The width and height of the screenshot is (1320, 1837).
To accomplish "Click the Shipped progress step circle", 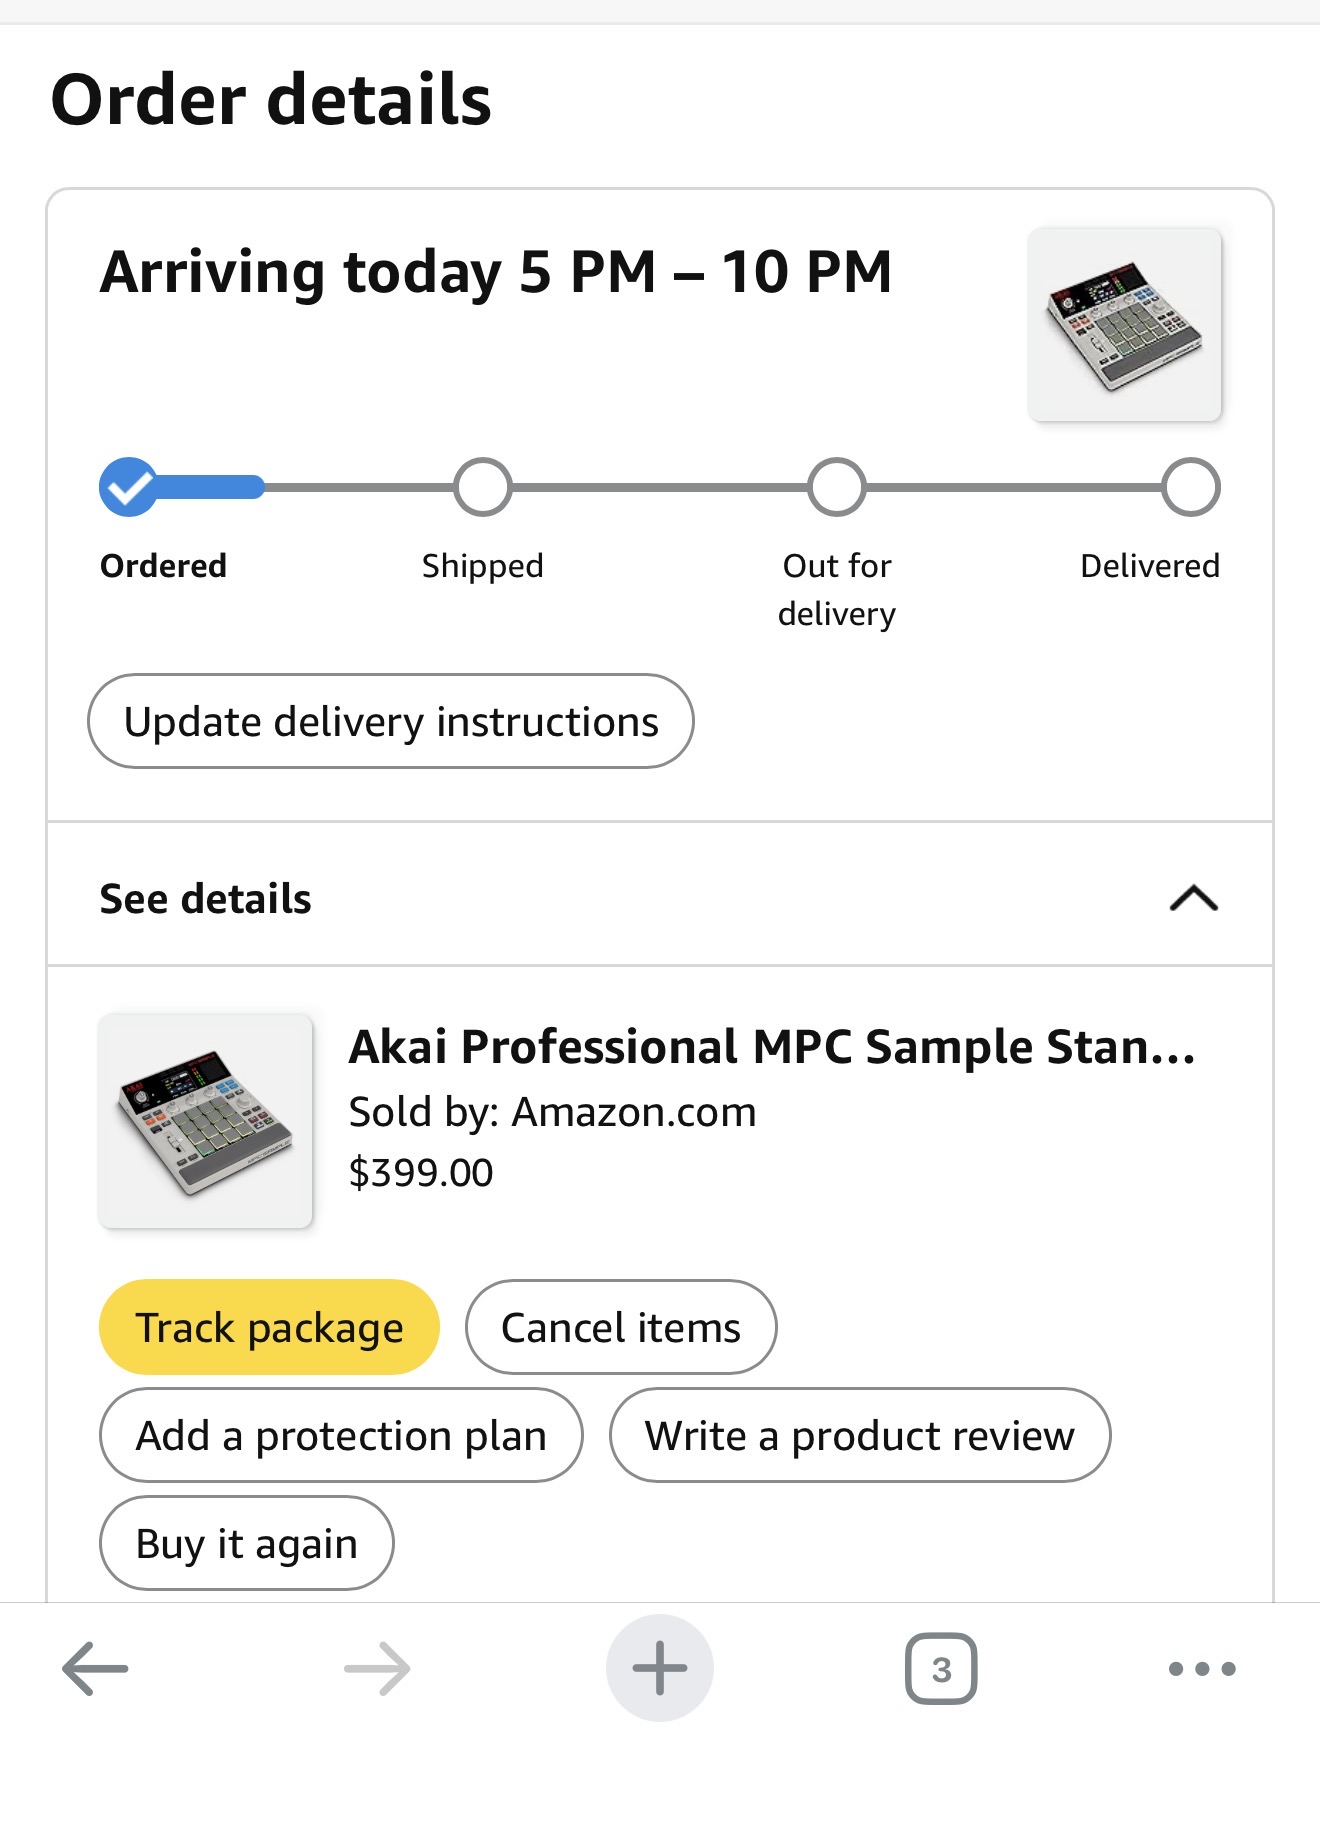I will click(483, 487).
